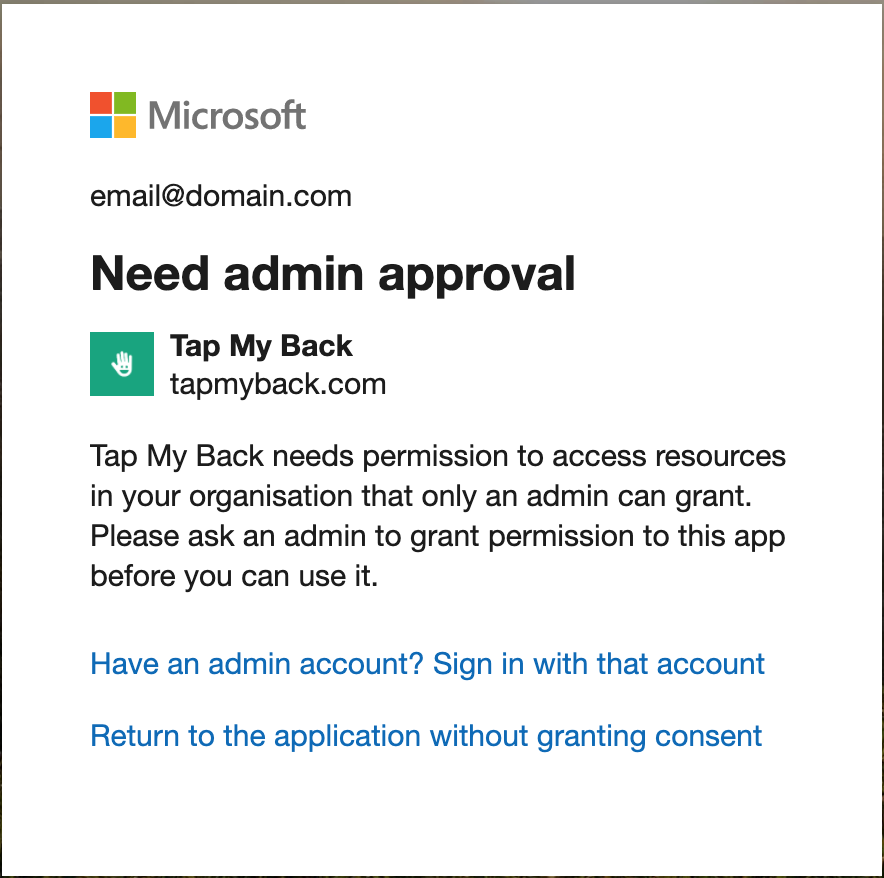
Task: Click the tapmyback.com domain text
Action: pos(278,385)
